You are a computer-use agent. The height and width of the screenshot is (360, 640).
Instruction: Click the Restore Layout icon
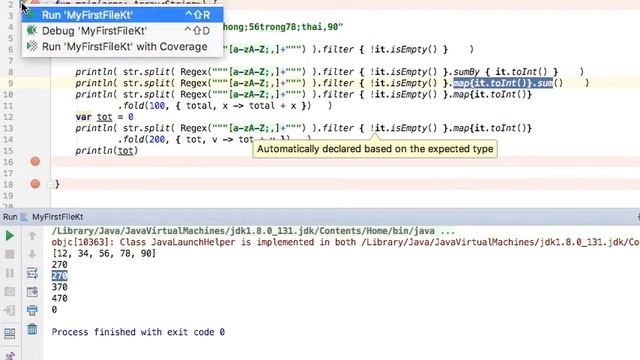(9, 333)
